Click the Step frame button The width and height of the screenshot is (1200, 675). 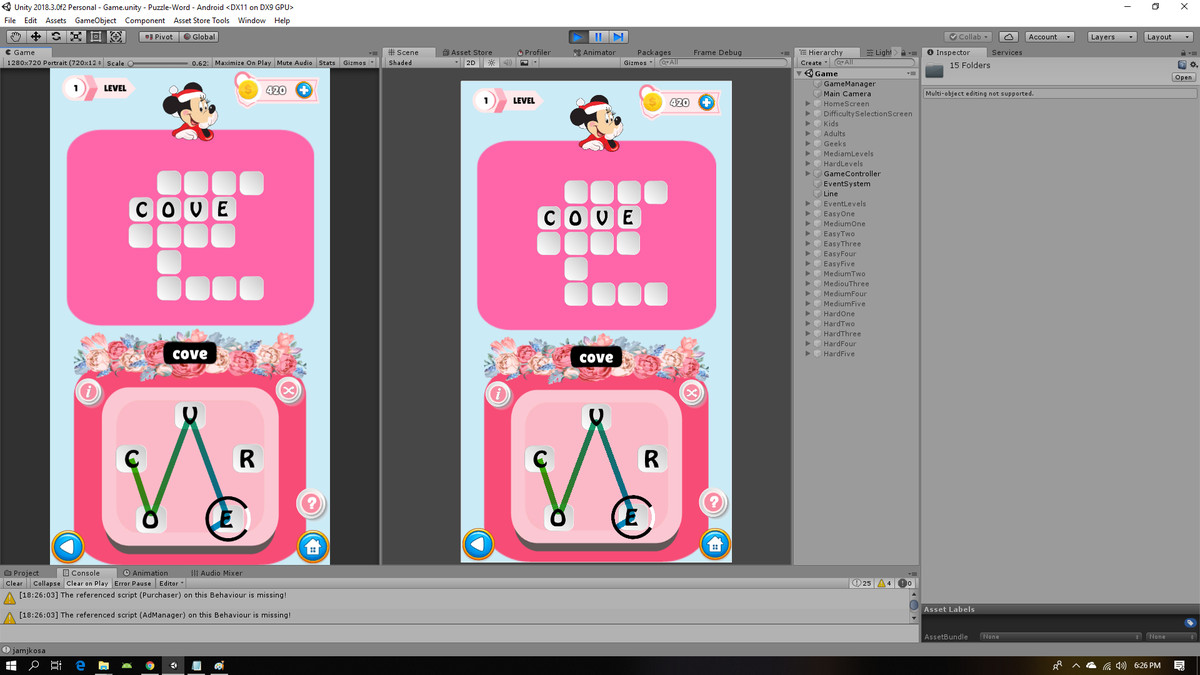[x=619, y=37]
